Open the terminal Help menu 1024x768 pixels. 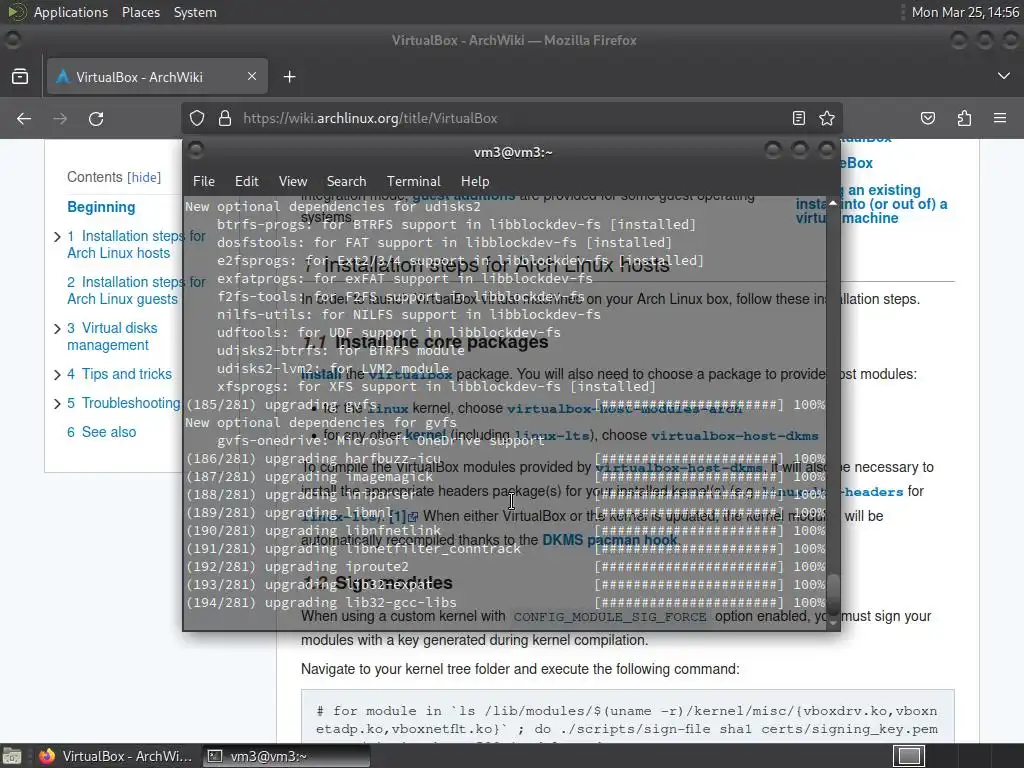pos(475,181)
